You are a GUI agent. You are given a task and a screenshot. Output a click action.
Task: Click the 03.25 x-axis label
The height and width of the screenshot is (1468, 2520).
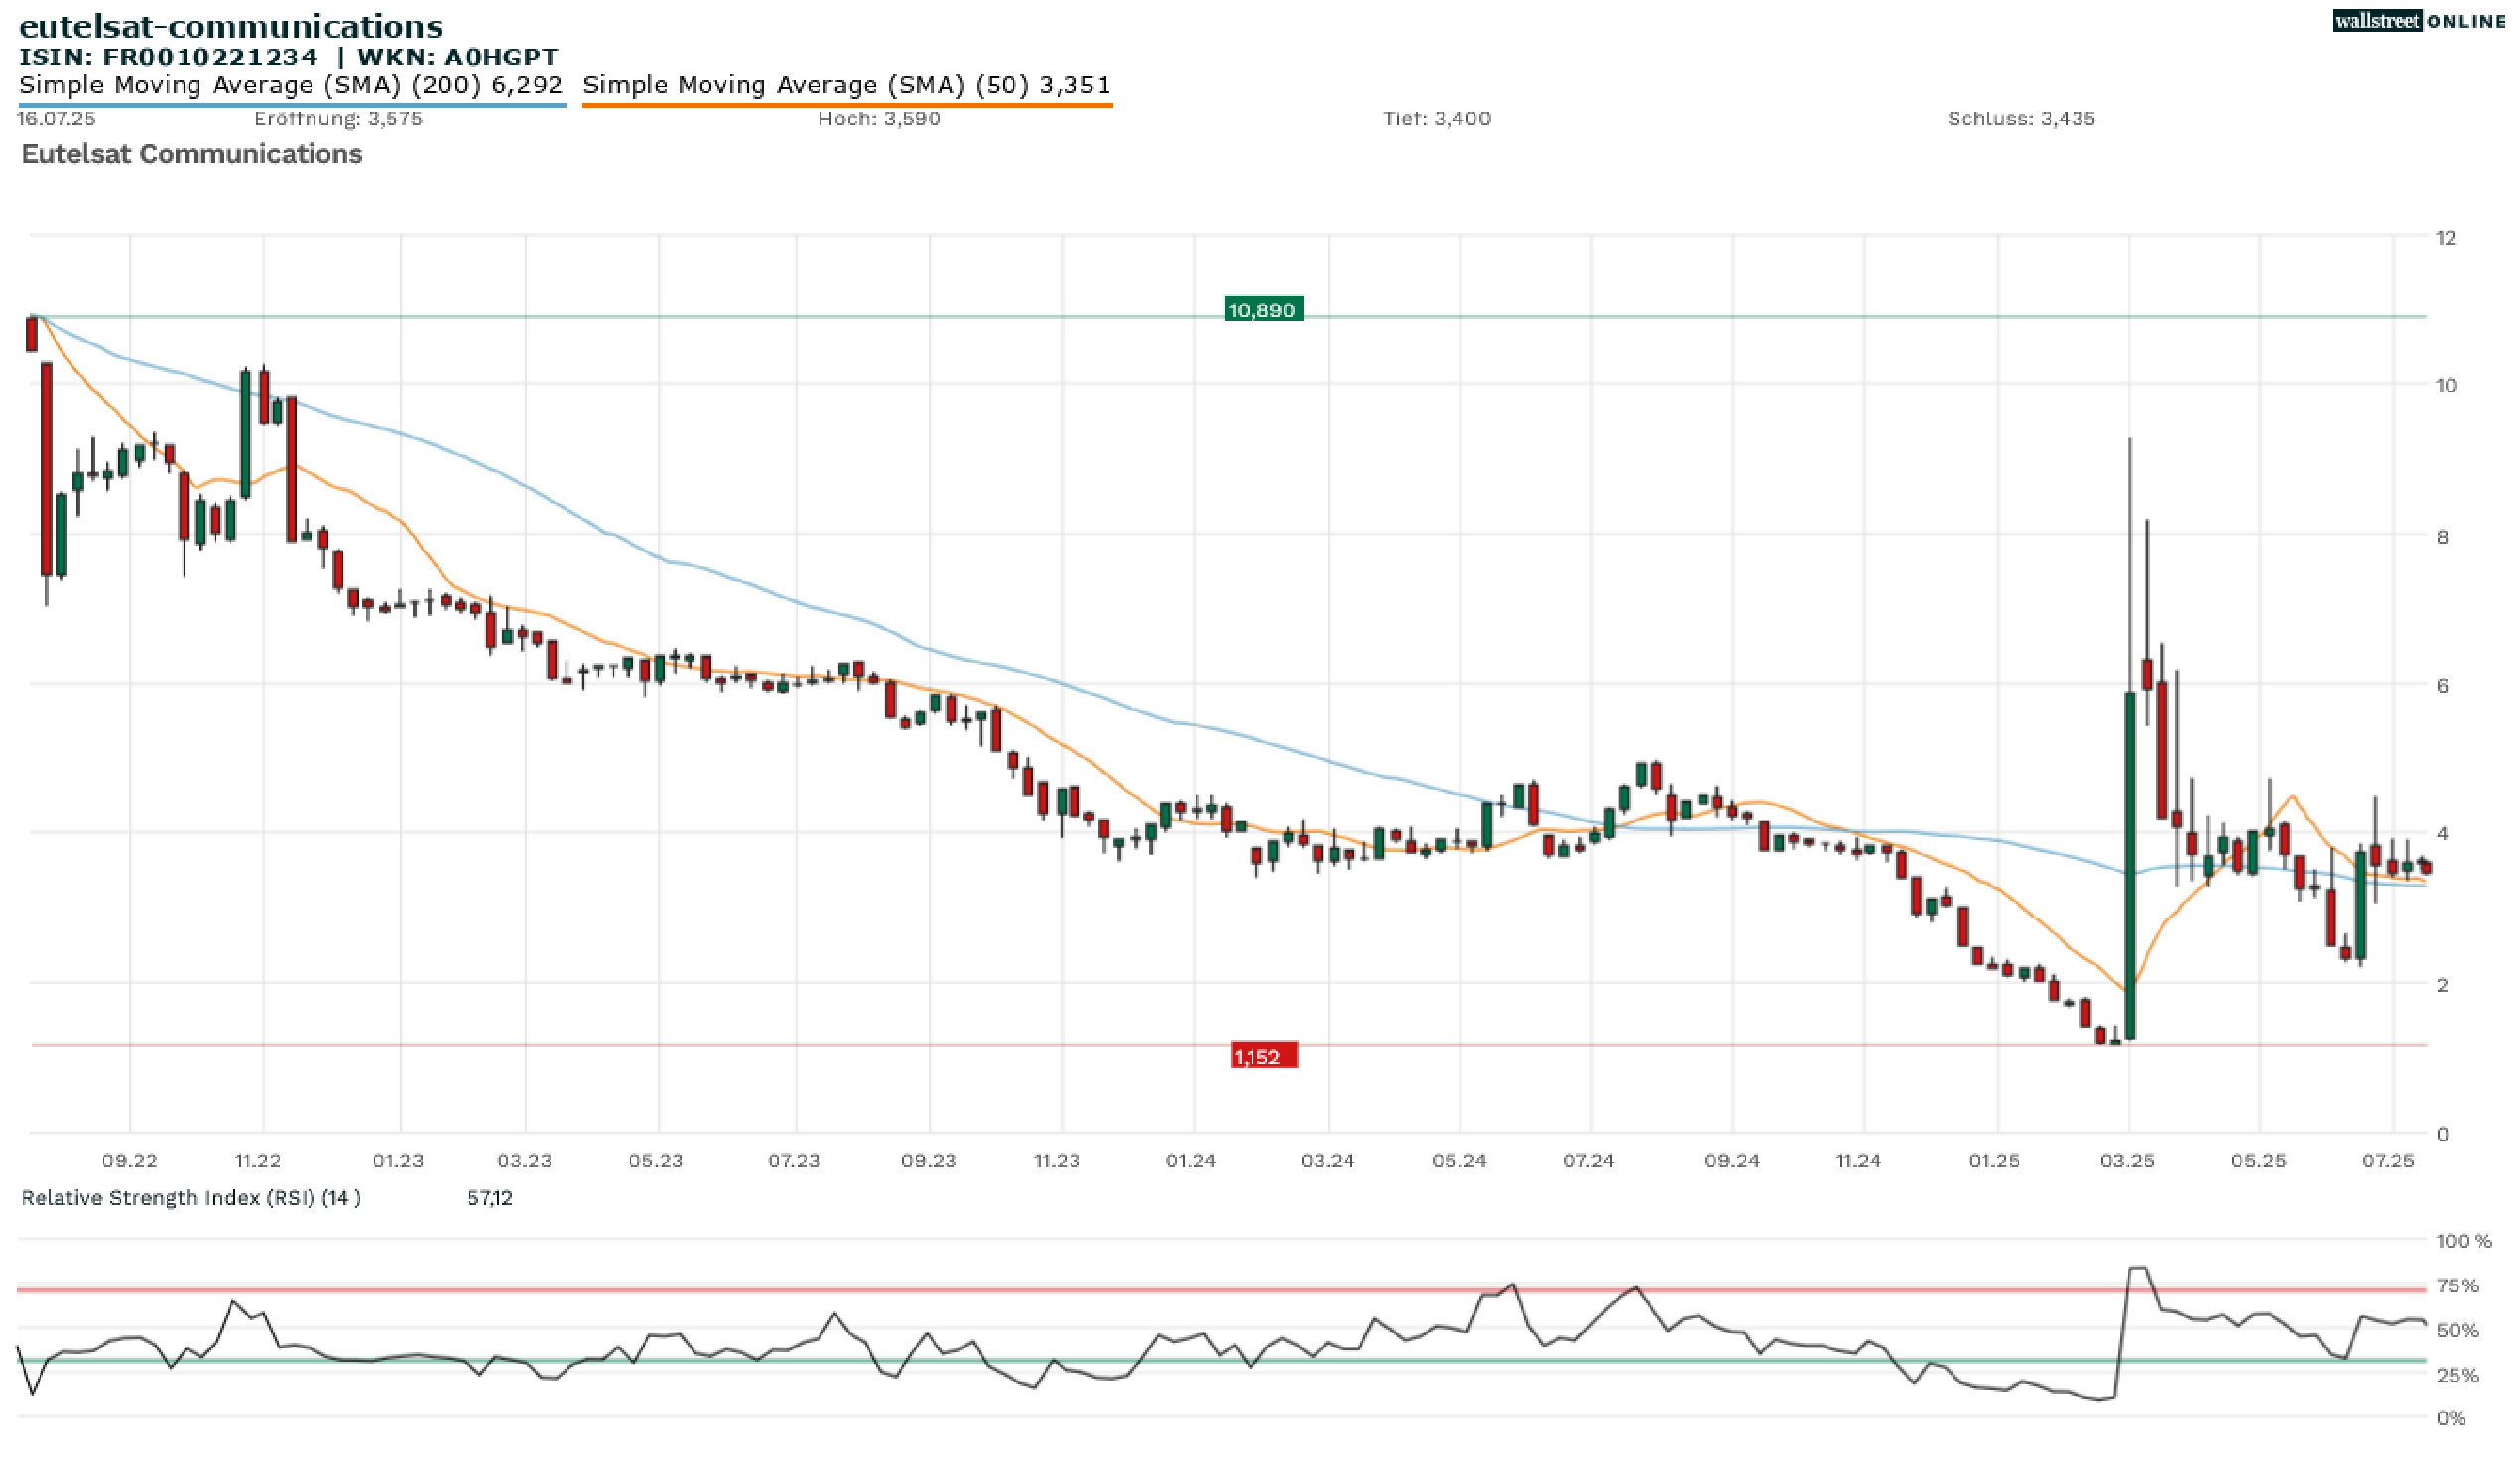coord(2127,1161)
